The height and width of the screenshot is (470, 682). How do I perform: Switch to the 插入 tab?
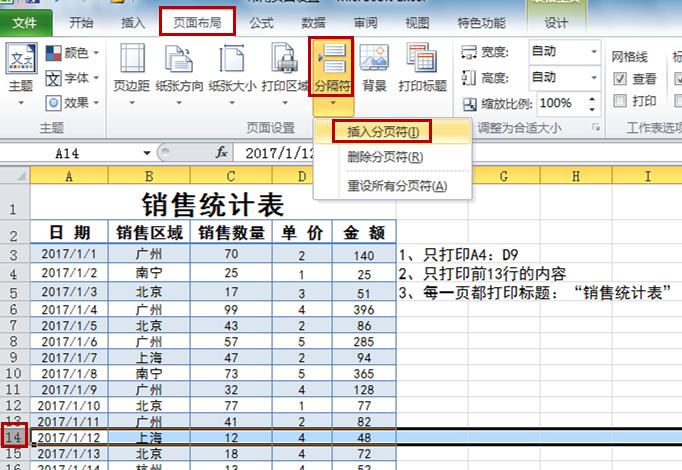click(x=133, y=23)
